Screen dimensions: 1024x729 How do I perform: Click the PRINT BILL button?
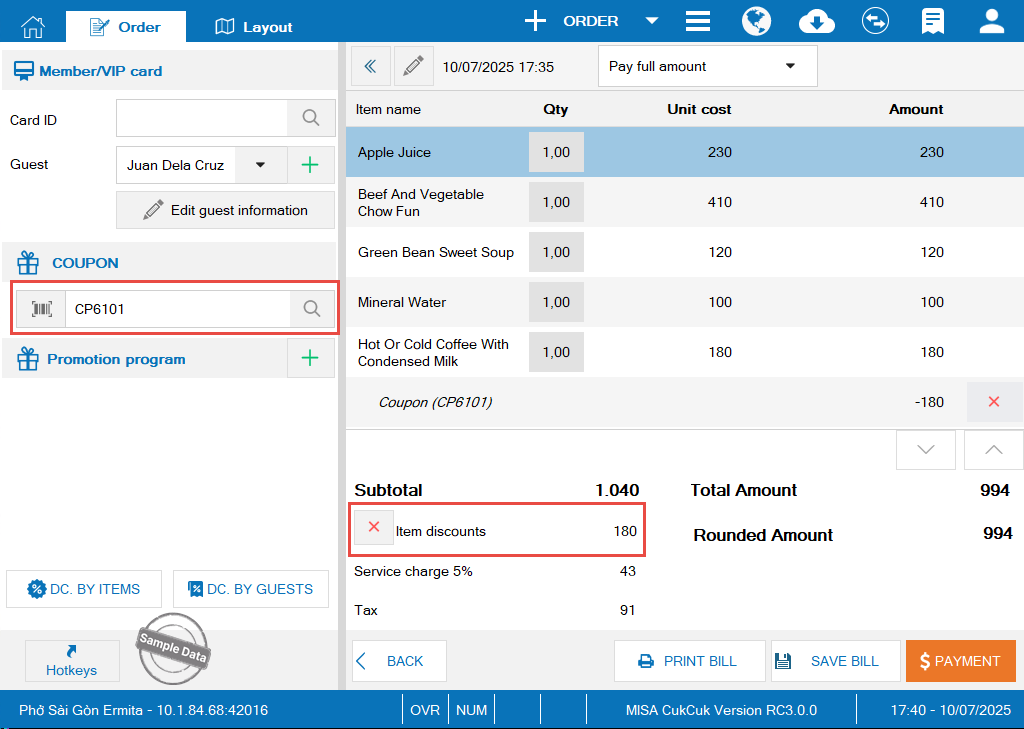[x=689, y=661]
